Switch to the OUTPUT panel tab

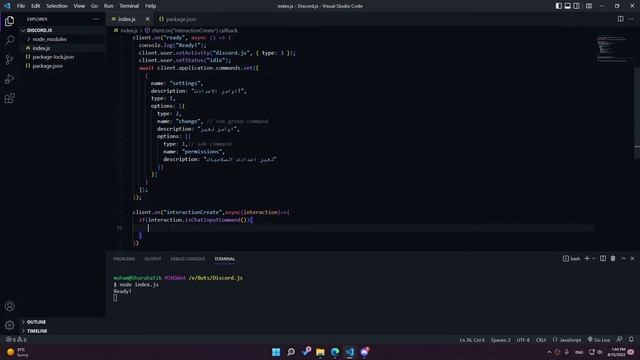153,259
